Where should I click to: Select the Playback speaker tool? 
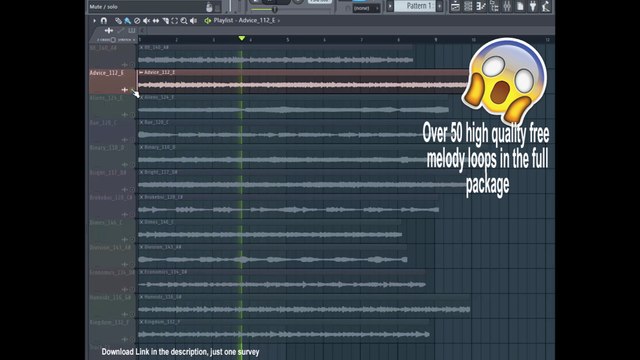[x=193, y=20]
